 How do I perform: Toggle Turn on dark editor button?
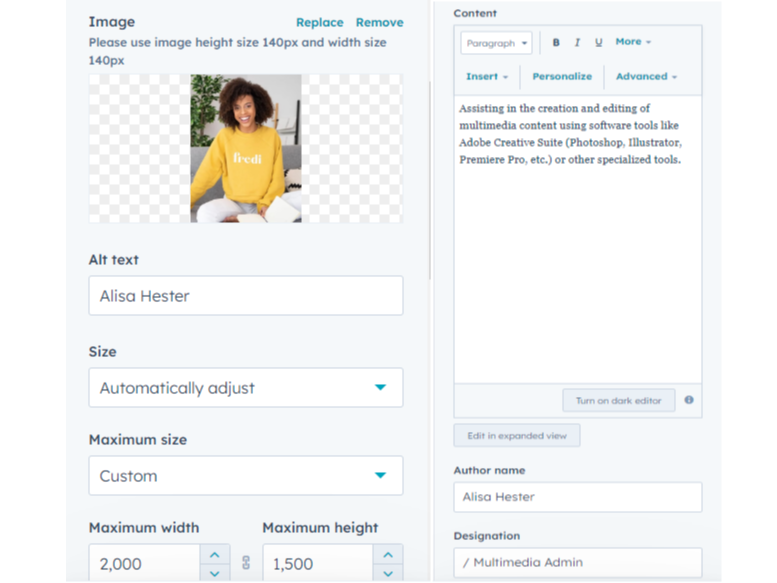point(618,401)
